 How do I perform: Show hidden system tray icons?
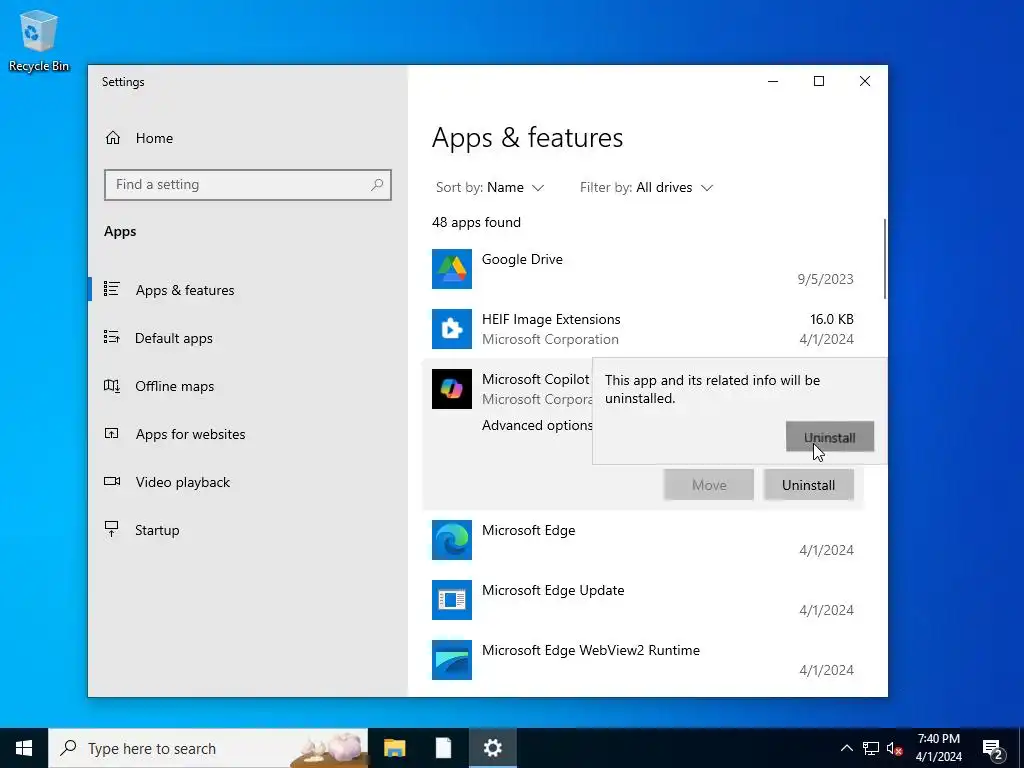click(846, 748)
